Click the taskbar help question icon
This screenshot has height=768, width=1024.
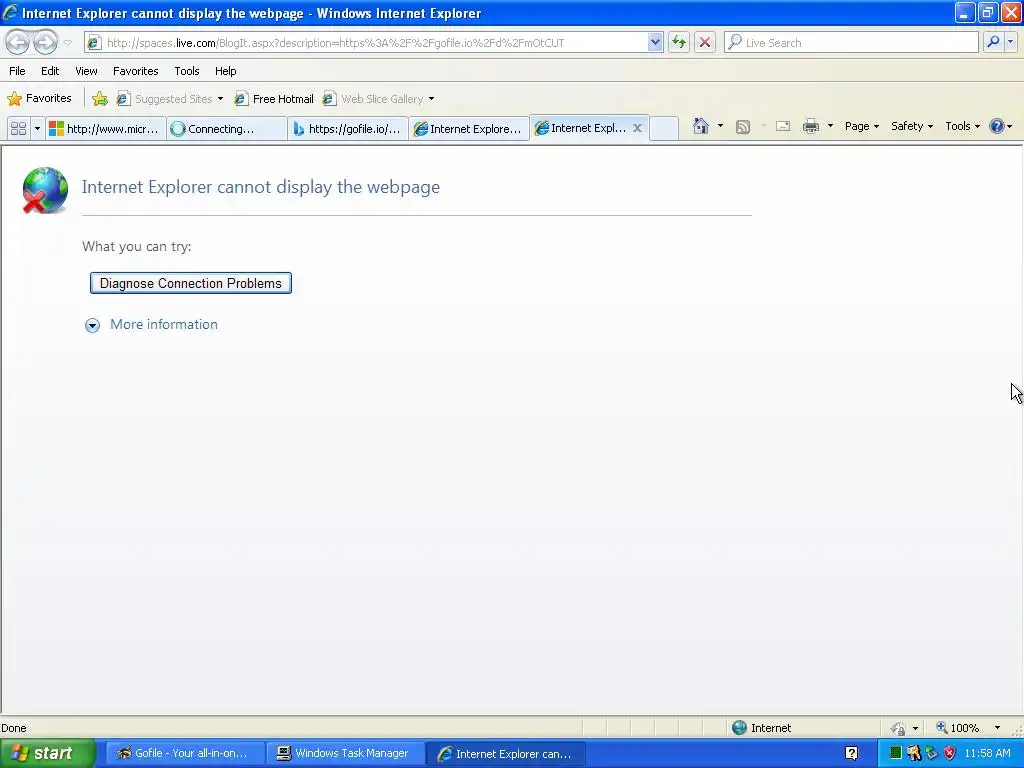(x=852, y=754)
